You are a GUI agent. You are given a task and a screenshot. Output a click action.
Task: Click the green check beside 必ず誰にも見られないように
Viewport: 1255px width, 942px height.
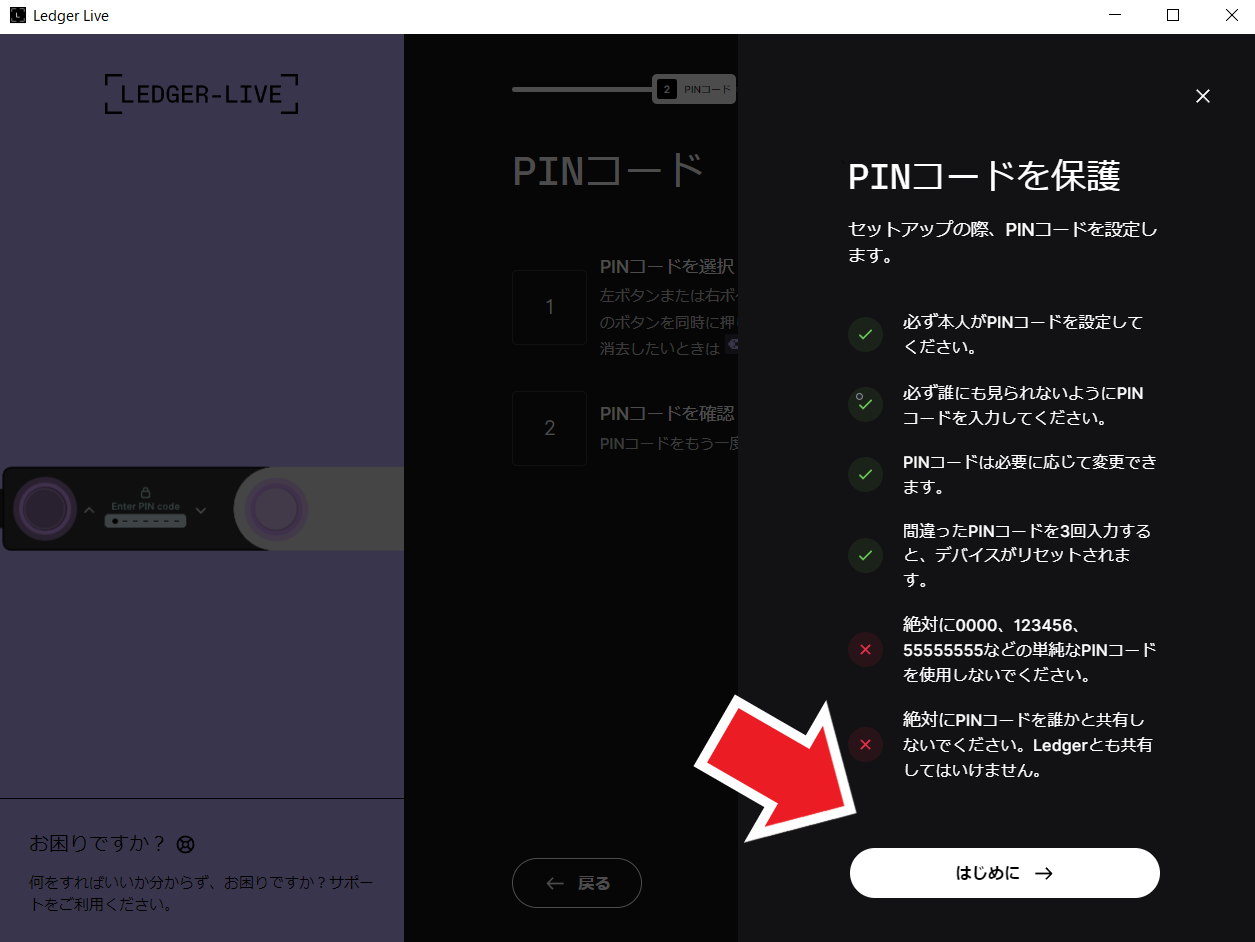tap(865, 404)
